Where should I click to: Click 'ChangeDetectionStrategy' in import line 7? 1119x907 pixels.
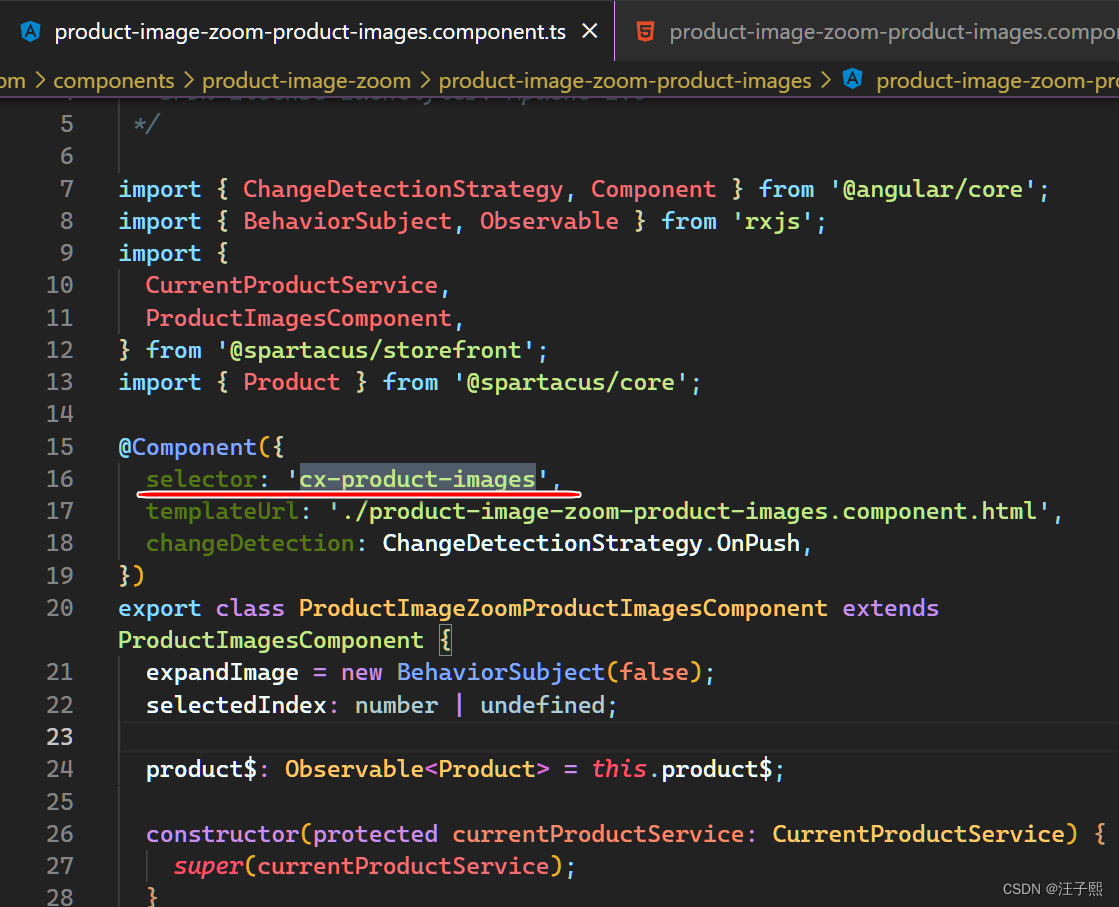coord(403,189)
